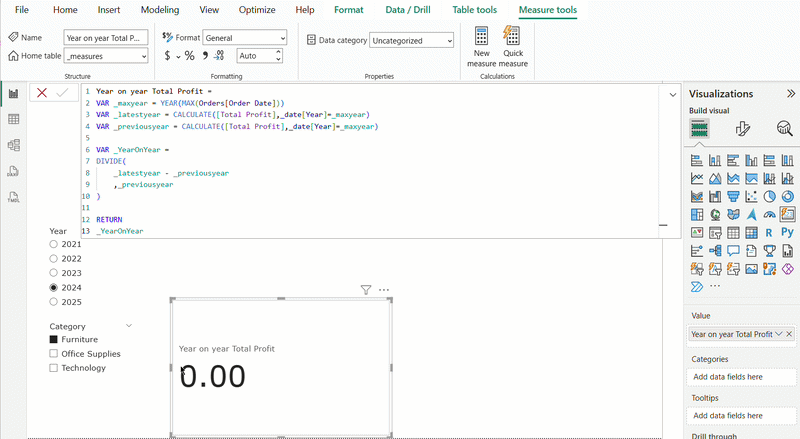This screenshot has width=800, height=439.
Task: Select the Power Apps visual
Action: [787, 269]
